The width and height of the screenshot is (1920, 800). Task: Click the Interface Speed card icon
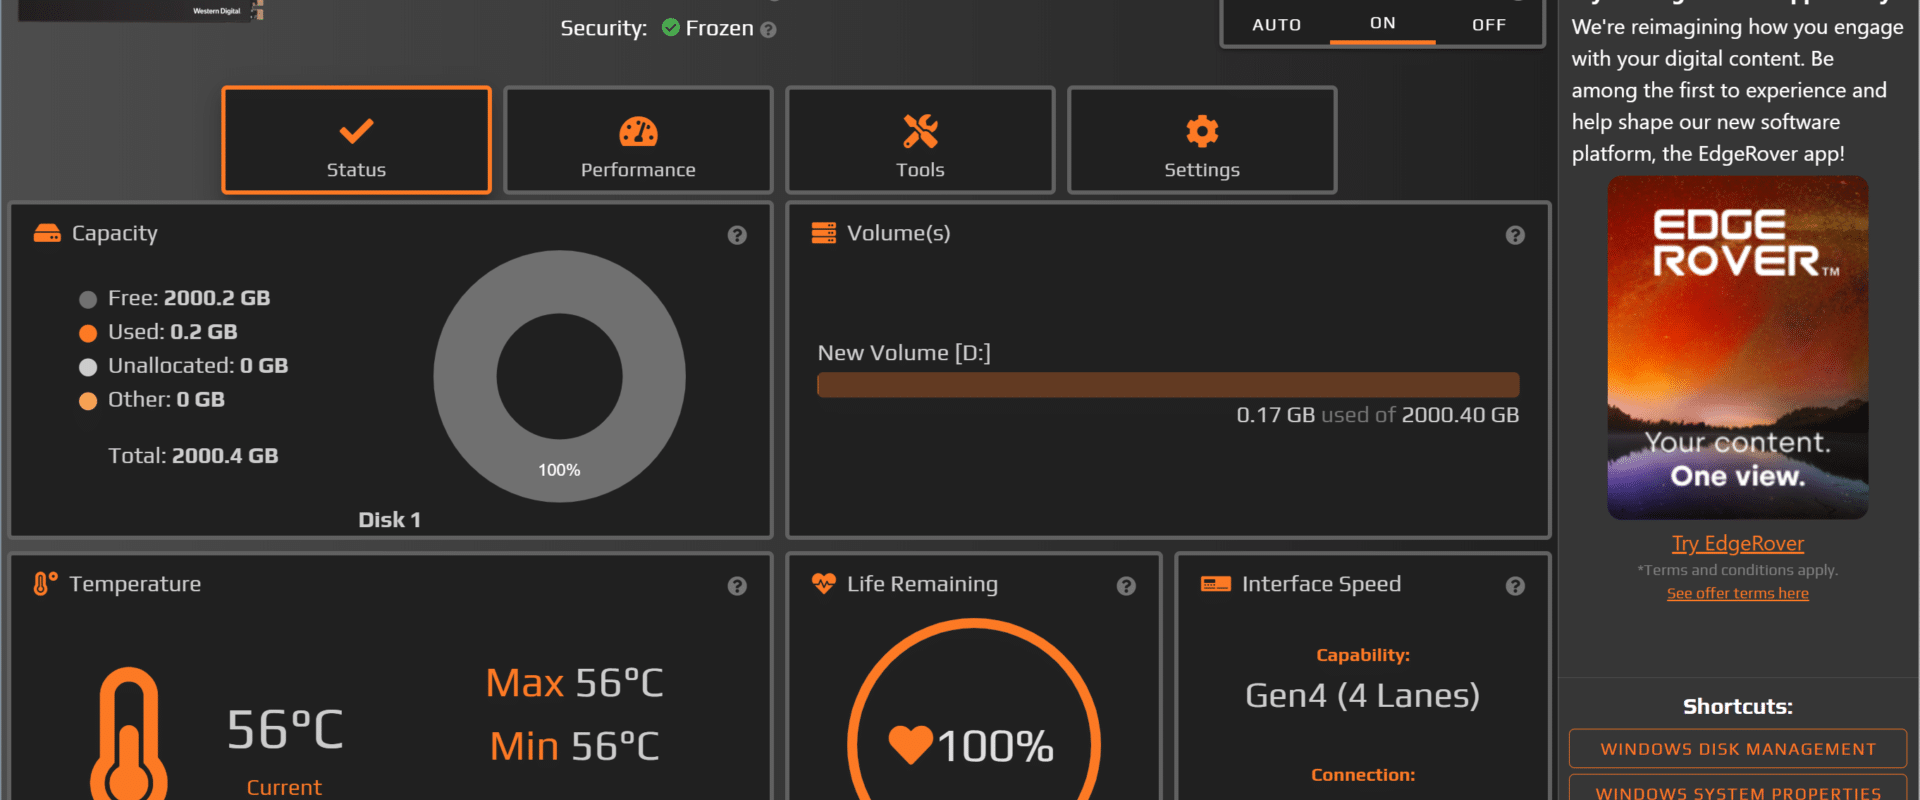tap(1216, 584)
